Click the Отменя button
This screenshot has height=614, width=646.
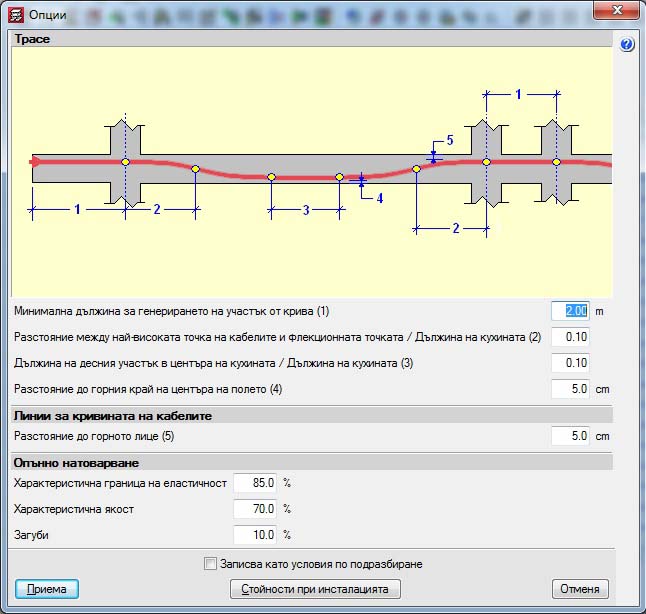(580, 589)
